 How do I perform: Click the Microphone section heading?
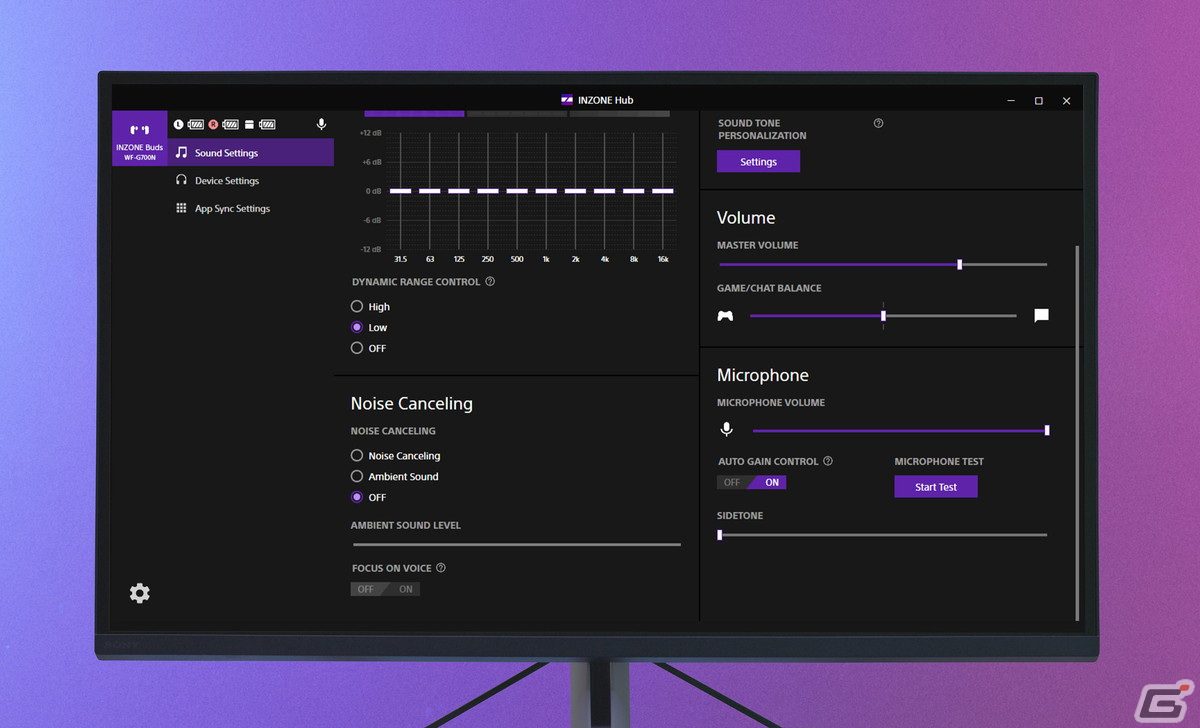pos(763,375)
